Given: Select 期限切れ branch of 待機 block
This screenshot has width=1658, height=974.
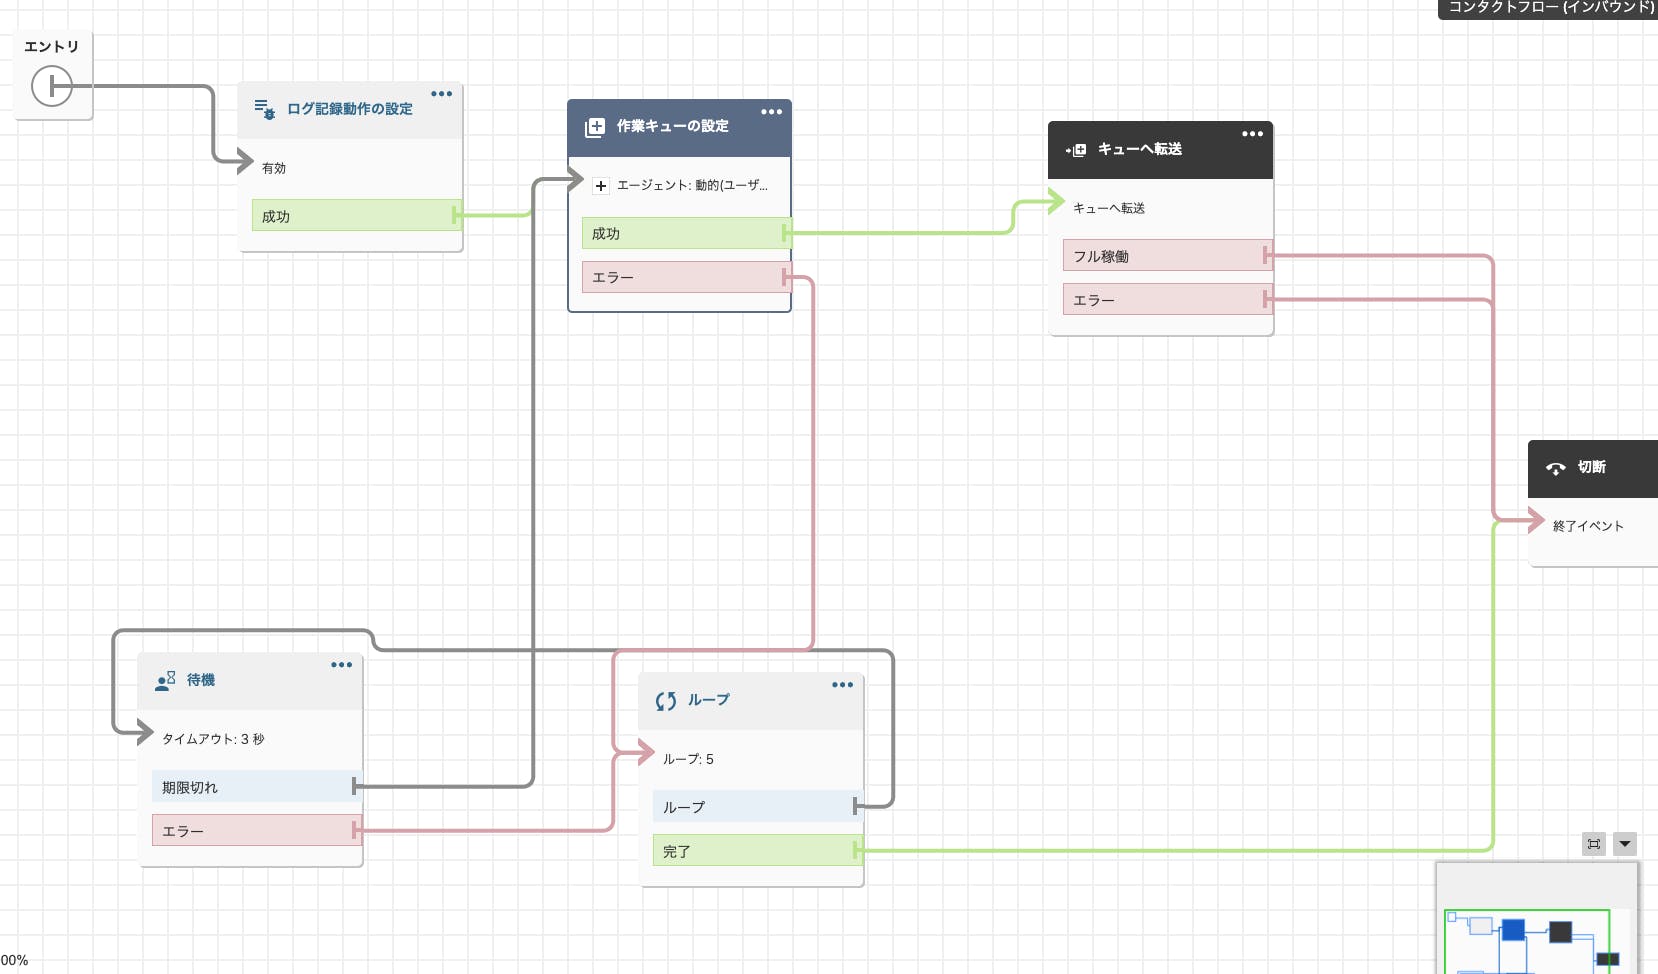Looking at the screenshot, I should pyautogui.click(x=256, y=787).
